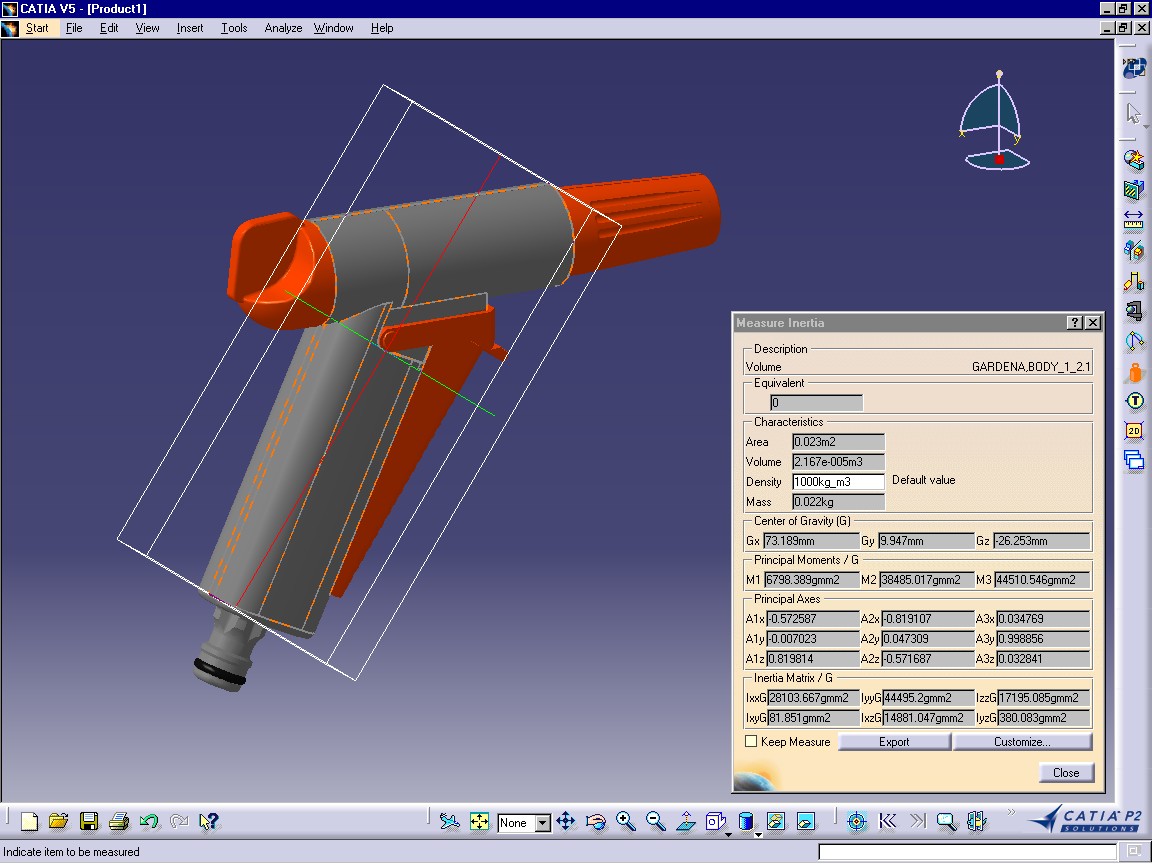Open the Insert menu
1152x864 pixels.
(x=190, y=28)
